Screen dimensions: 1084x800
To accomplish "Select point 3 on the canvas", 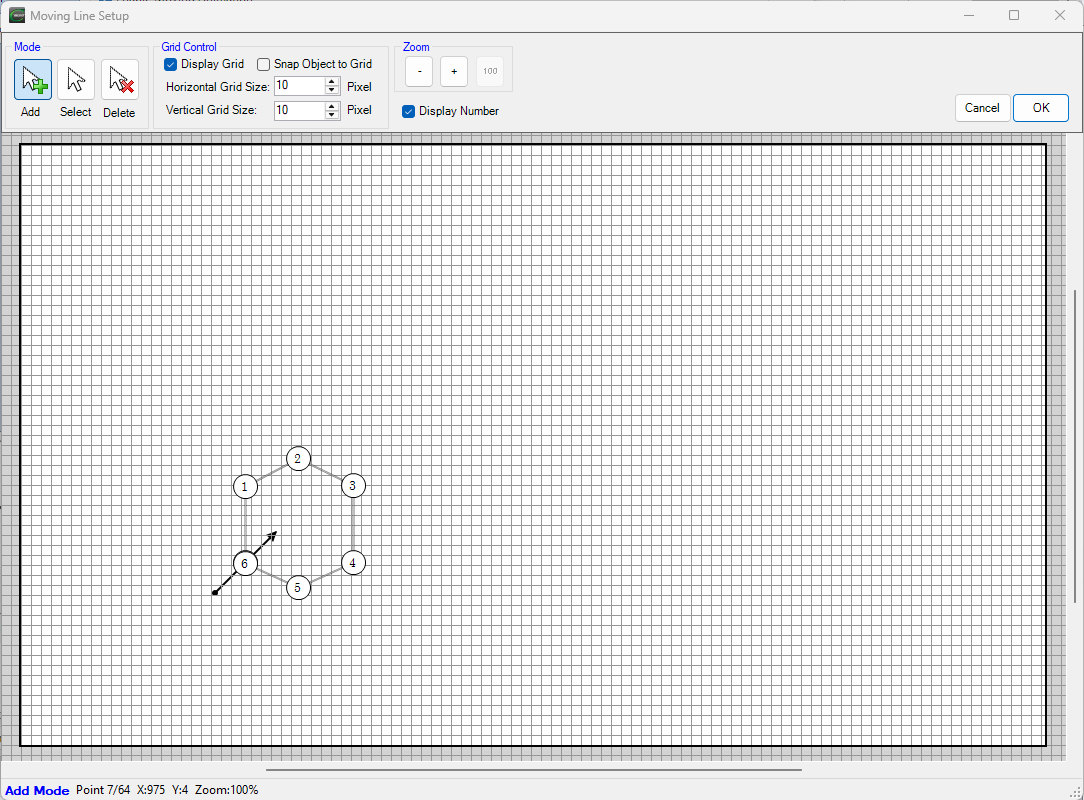I will click(353, 486).
